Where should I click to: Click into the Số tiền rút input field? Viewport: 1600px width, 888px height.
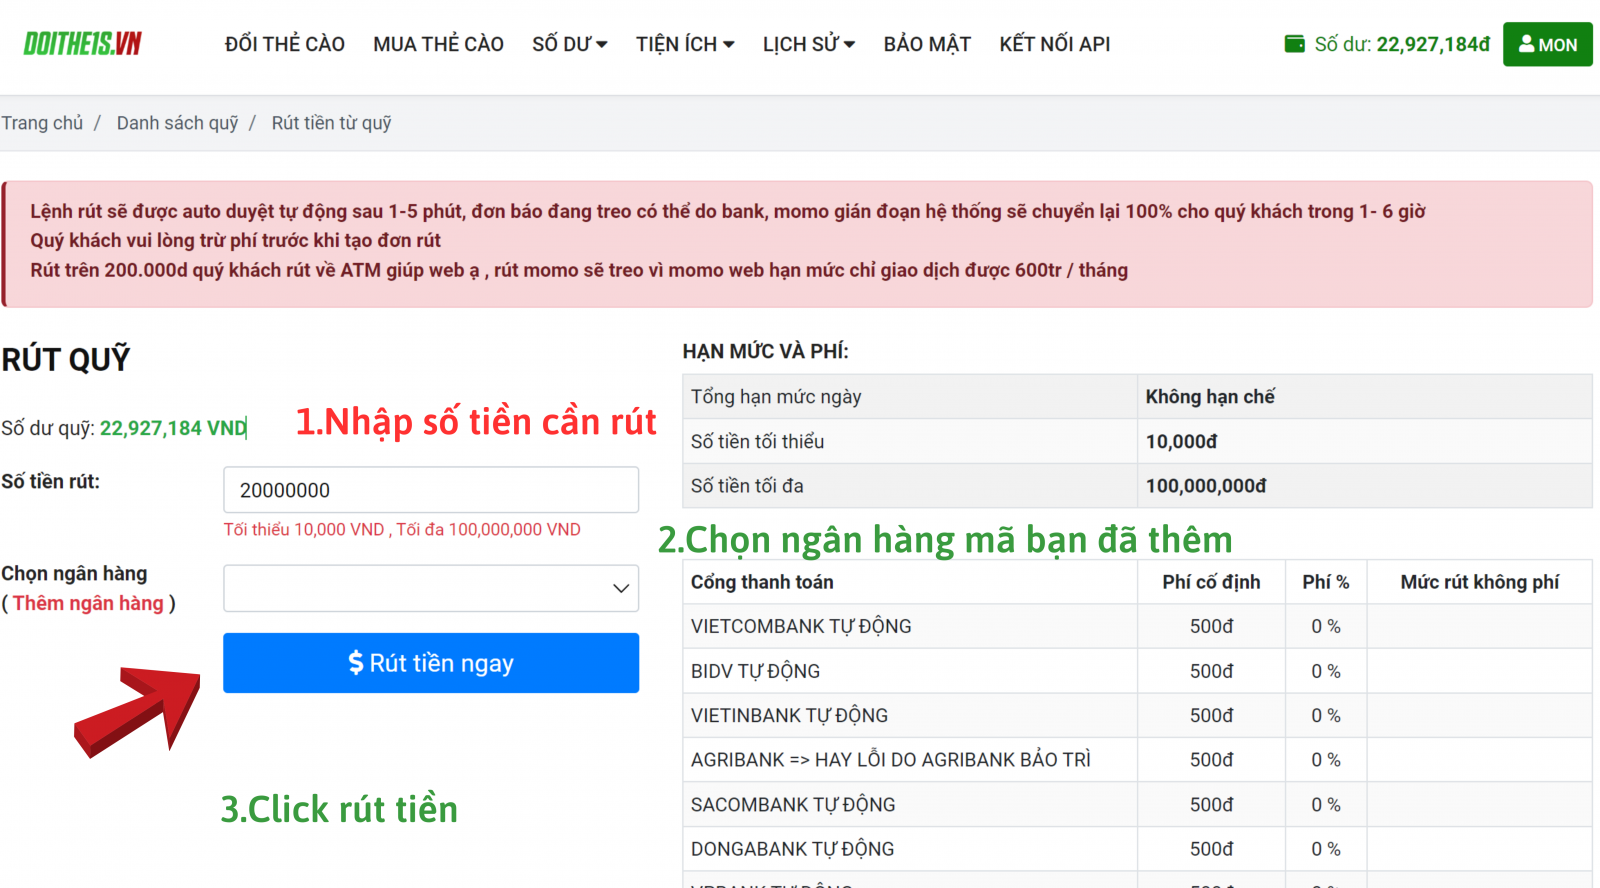coord(430,490)
